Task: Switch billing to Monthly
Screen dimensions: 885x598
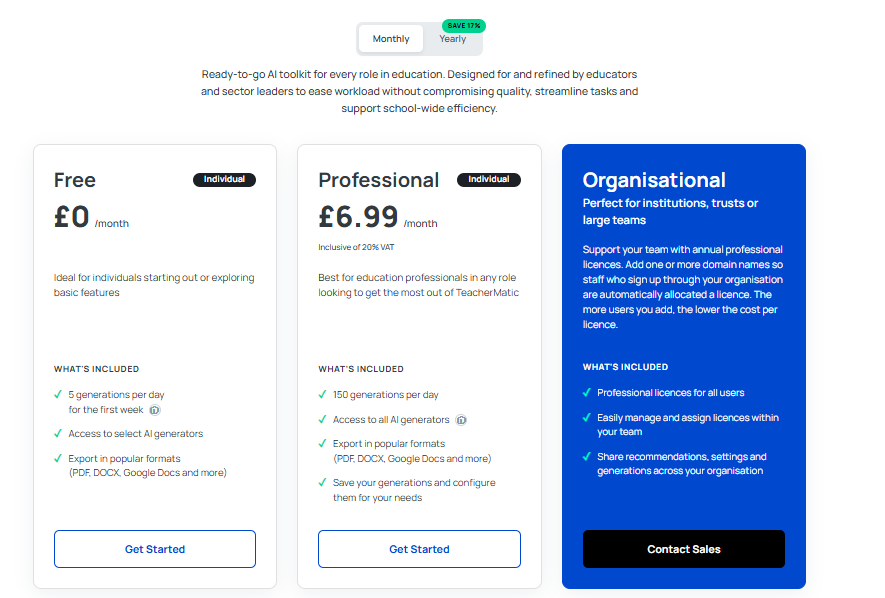Action: pyautogui.click(x=391, y=39)
